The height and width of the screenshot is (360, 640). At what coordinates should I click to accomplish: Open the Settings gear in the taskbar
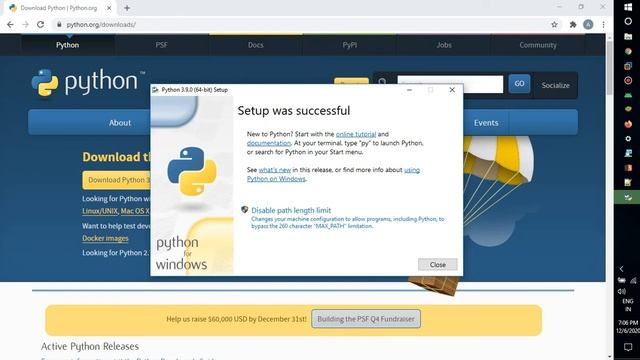pos(628,139)
